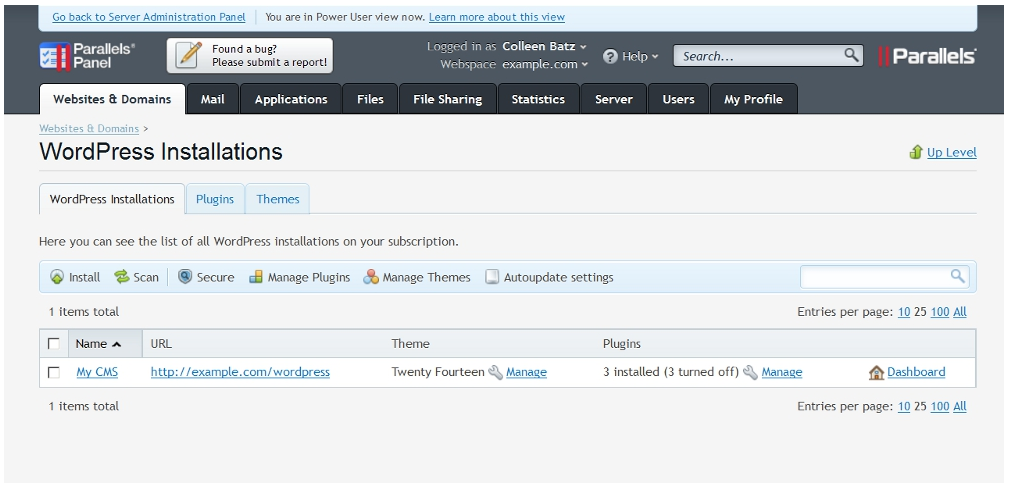Click the URL column header

[161, 344]
